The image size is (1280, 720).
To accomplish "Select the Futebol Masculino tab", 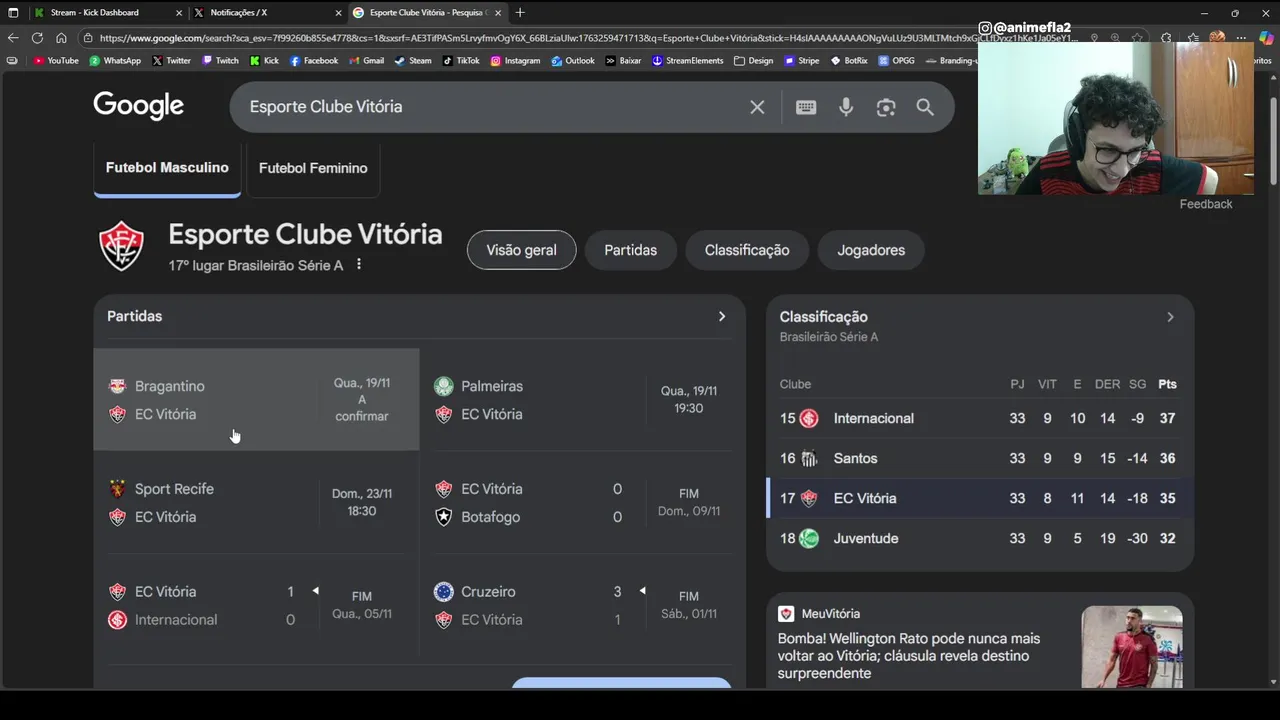I will tap(167, 168).
